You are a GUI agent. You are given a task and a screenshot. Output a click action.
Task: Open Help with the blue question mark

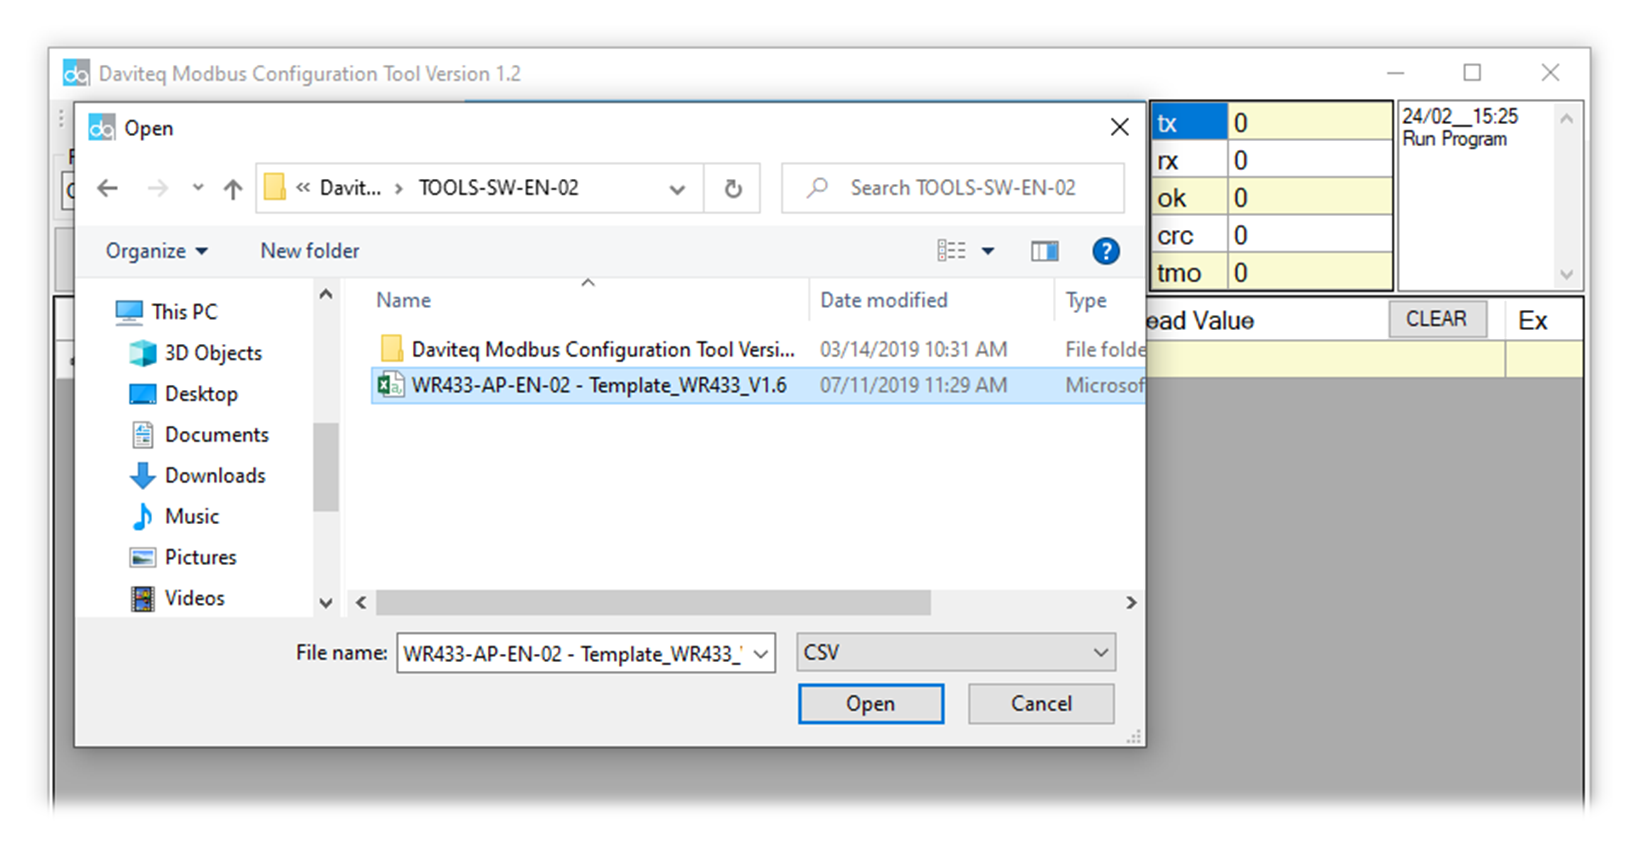tap(1106, 251)
